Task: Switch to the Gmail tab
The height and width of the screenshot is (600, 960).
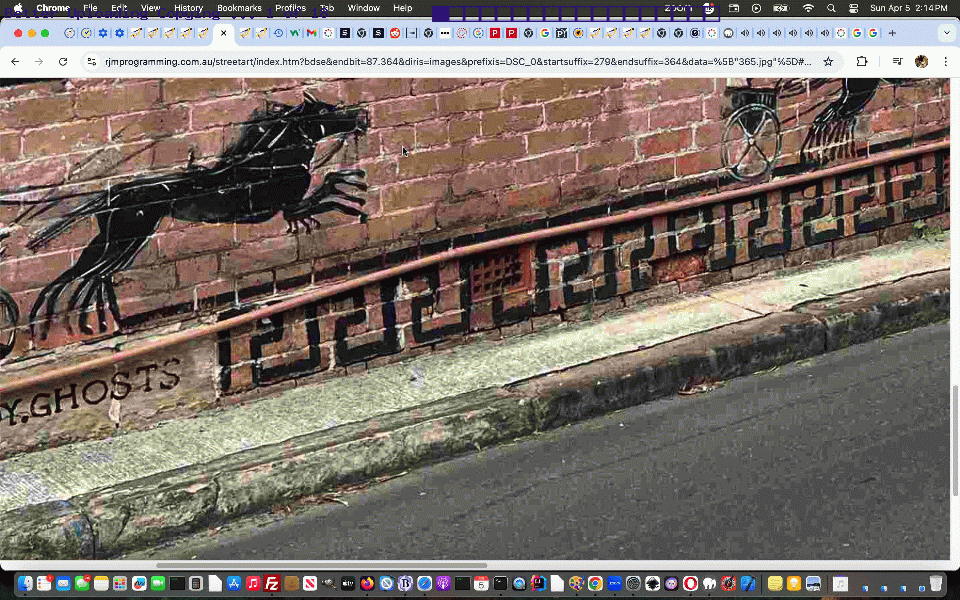Action: point(310,32)
